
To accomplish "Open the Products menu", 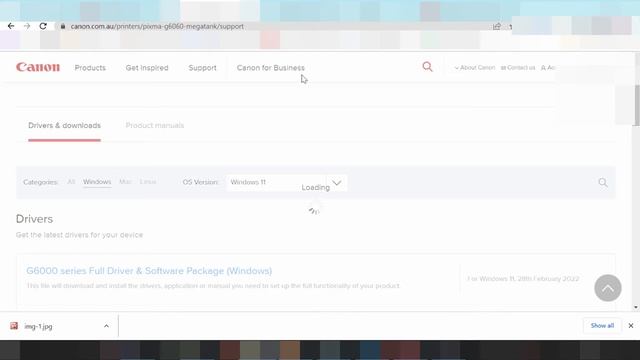I will tap(90, 68).
